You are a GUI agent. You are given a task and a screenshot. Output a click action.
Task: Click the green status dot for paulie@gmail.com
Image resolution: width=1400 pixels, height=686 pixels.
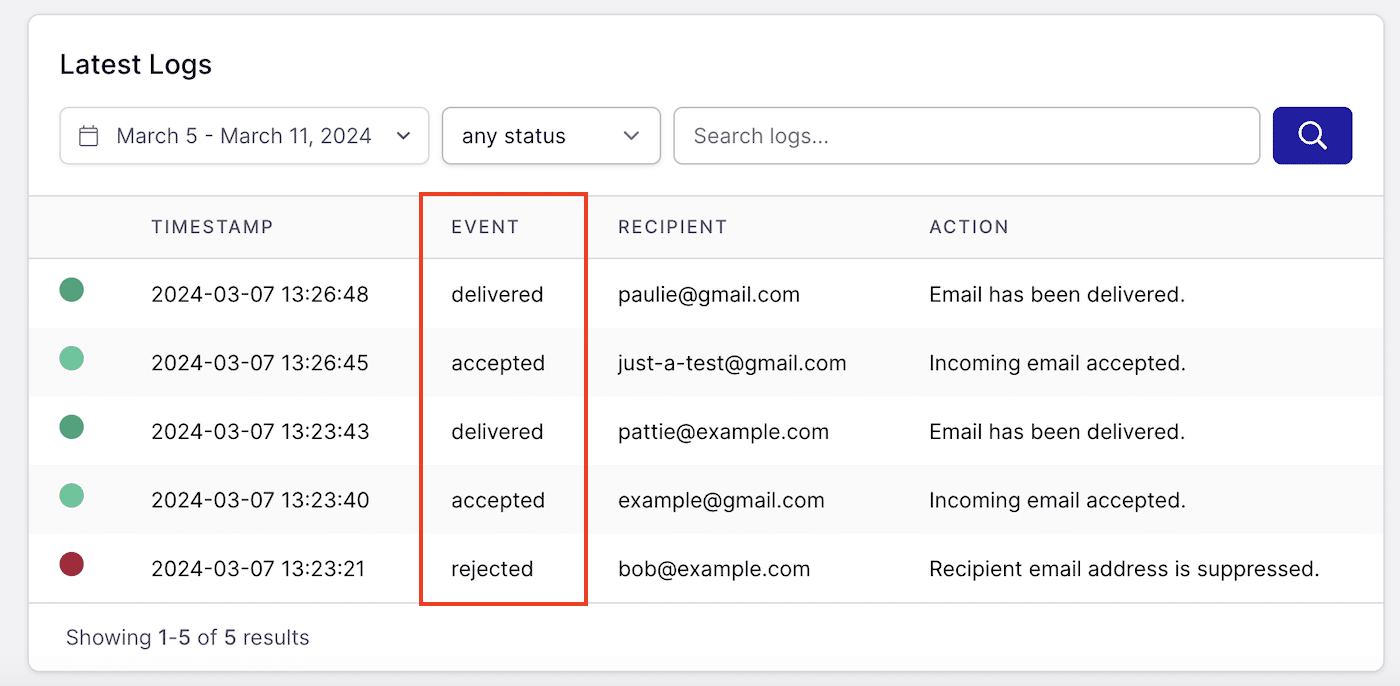[71, 289]
